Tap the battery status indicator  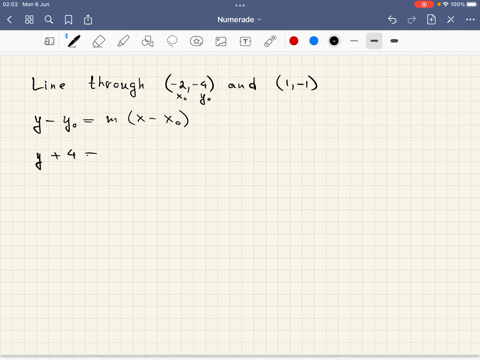click(472, 4)
